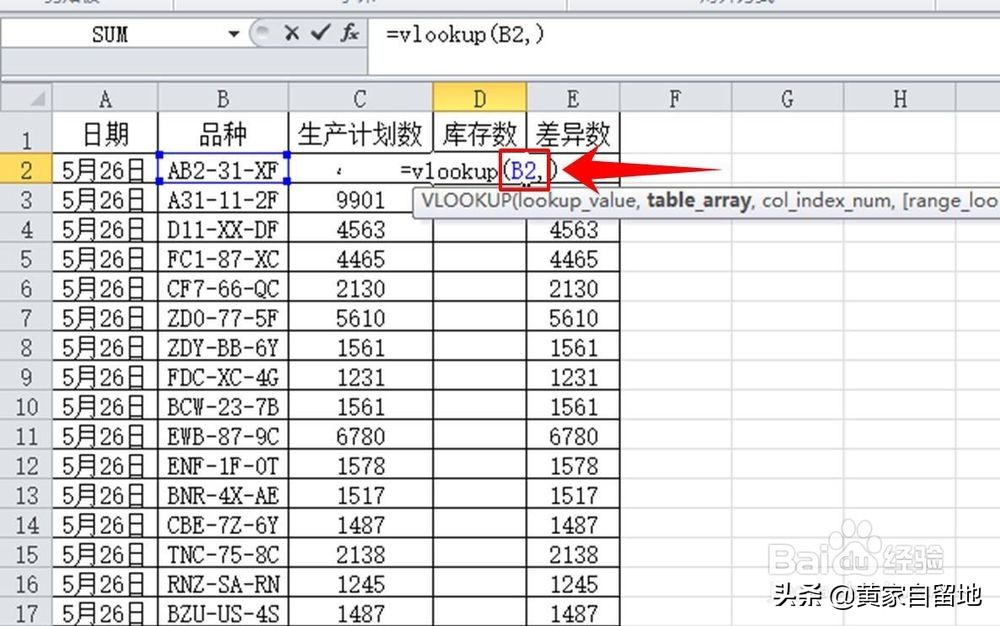
Task: Select empty 库存数 cell in row 5
Action: [x=480, y=259]
